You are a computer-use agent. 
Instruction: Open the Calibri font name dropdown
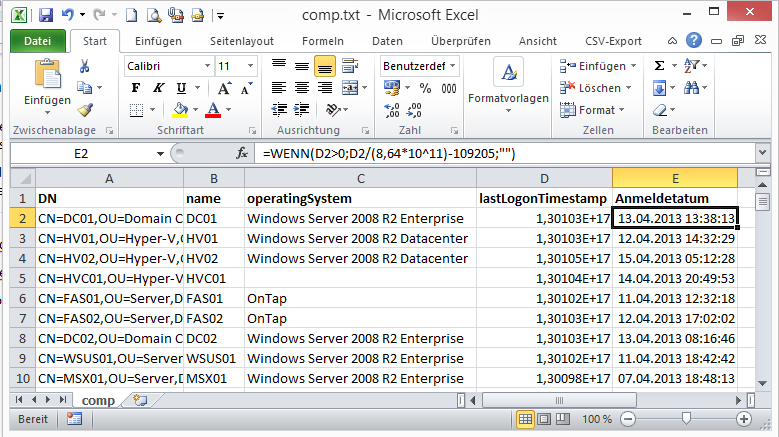pyautogui.click(x=207, y=66)
